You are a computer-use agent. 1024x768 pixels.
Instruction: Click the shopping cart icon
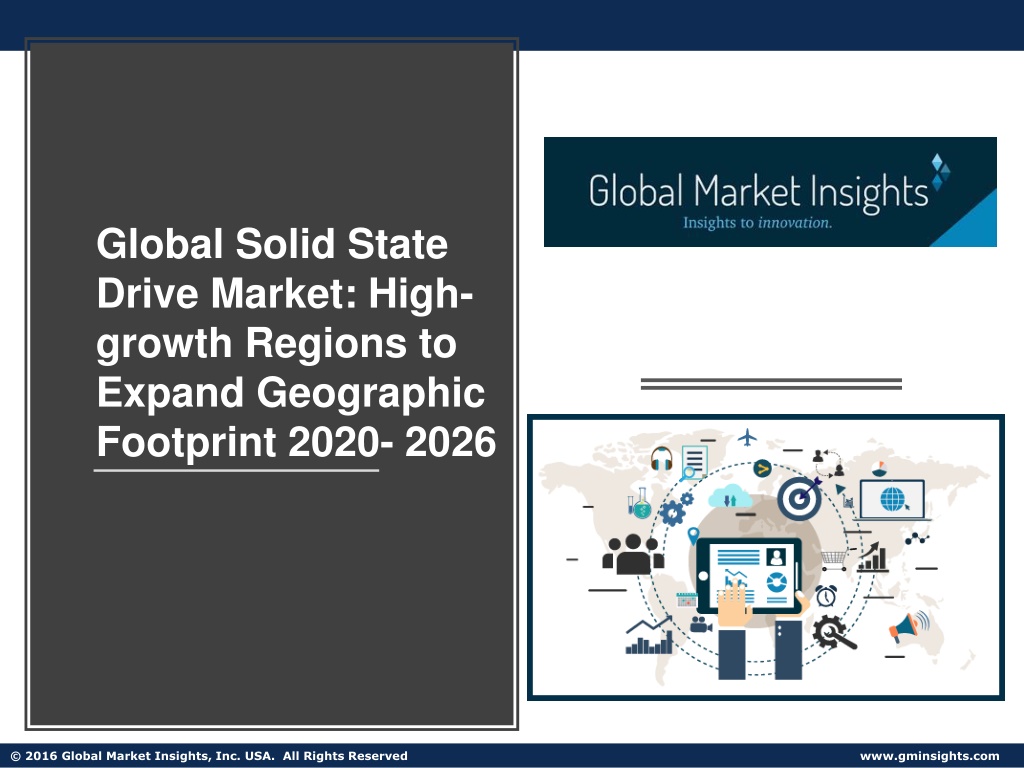click(x=834, y=560)
